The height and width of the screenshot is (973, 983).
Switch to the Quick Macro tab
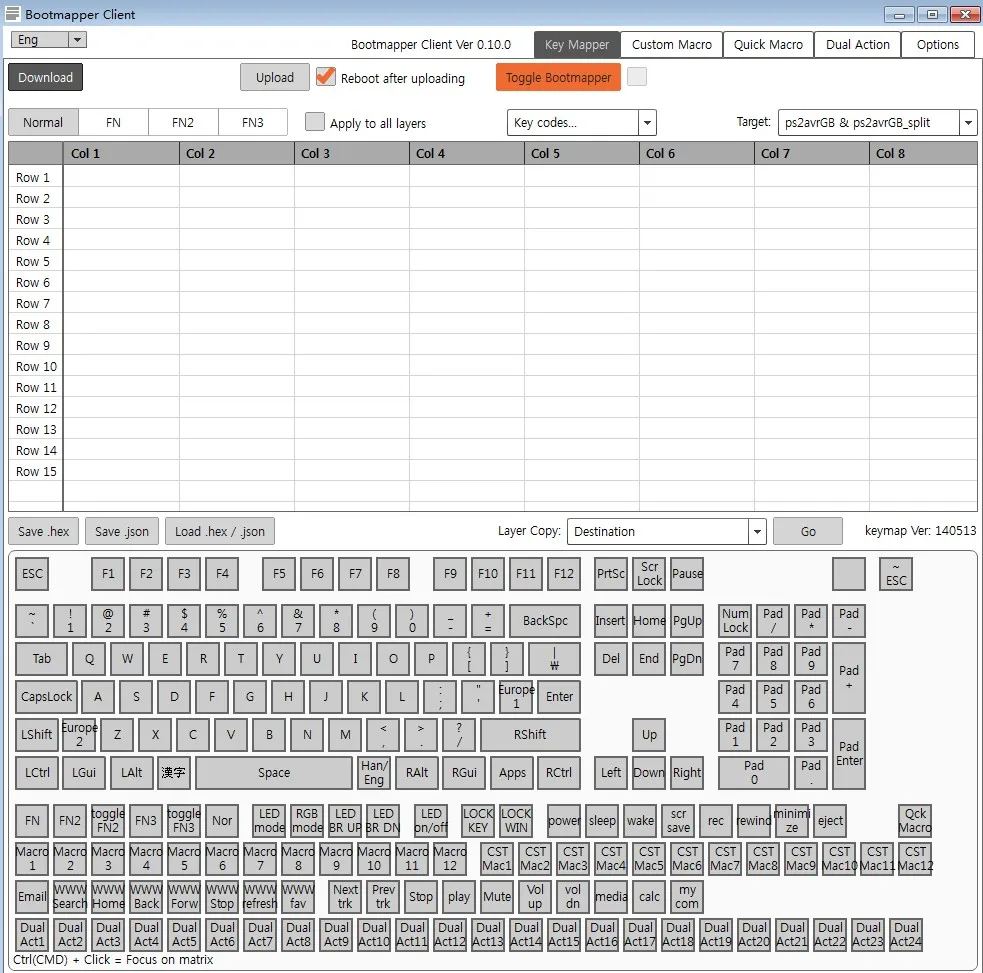[x=768, y=45]
